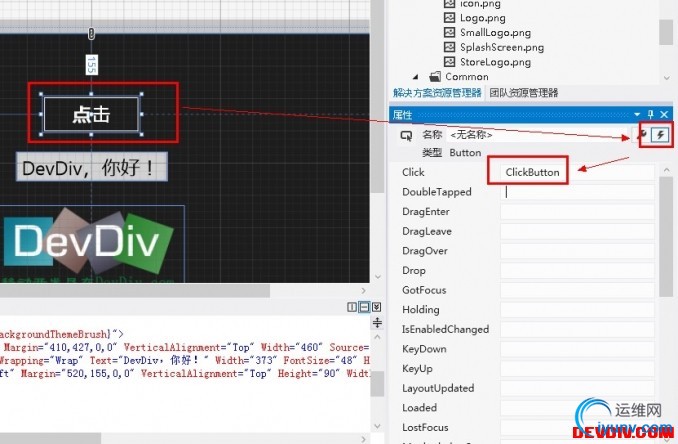Click the XAML editor horizontal scroll right arrow
This screenshot has width=678, height=444.
[x=364, y=439]
